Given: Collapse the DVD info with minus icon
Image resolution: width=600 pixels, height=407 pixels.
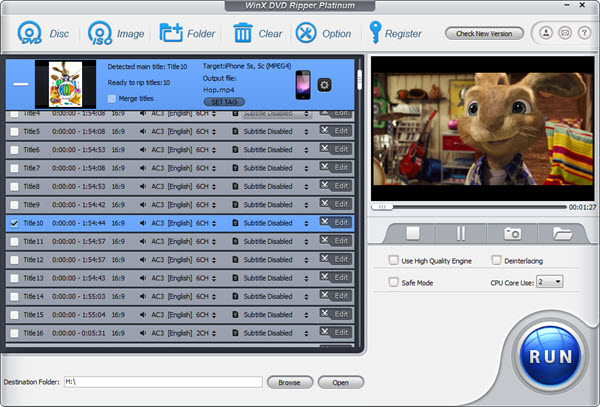Looking at the screenshot, I should click(x=21, y=84).
